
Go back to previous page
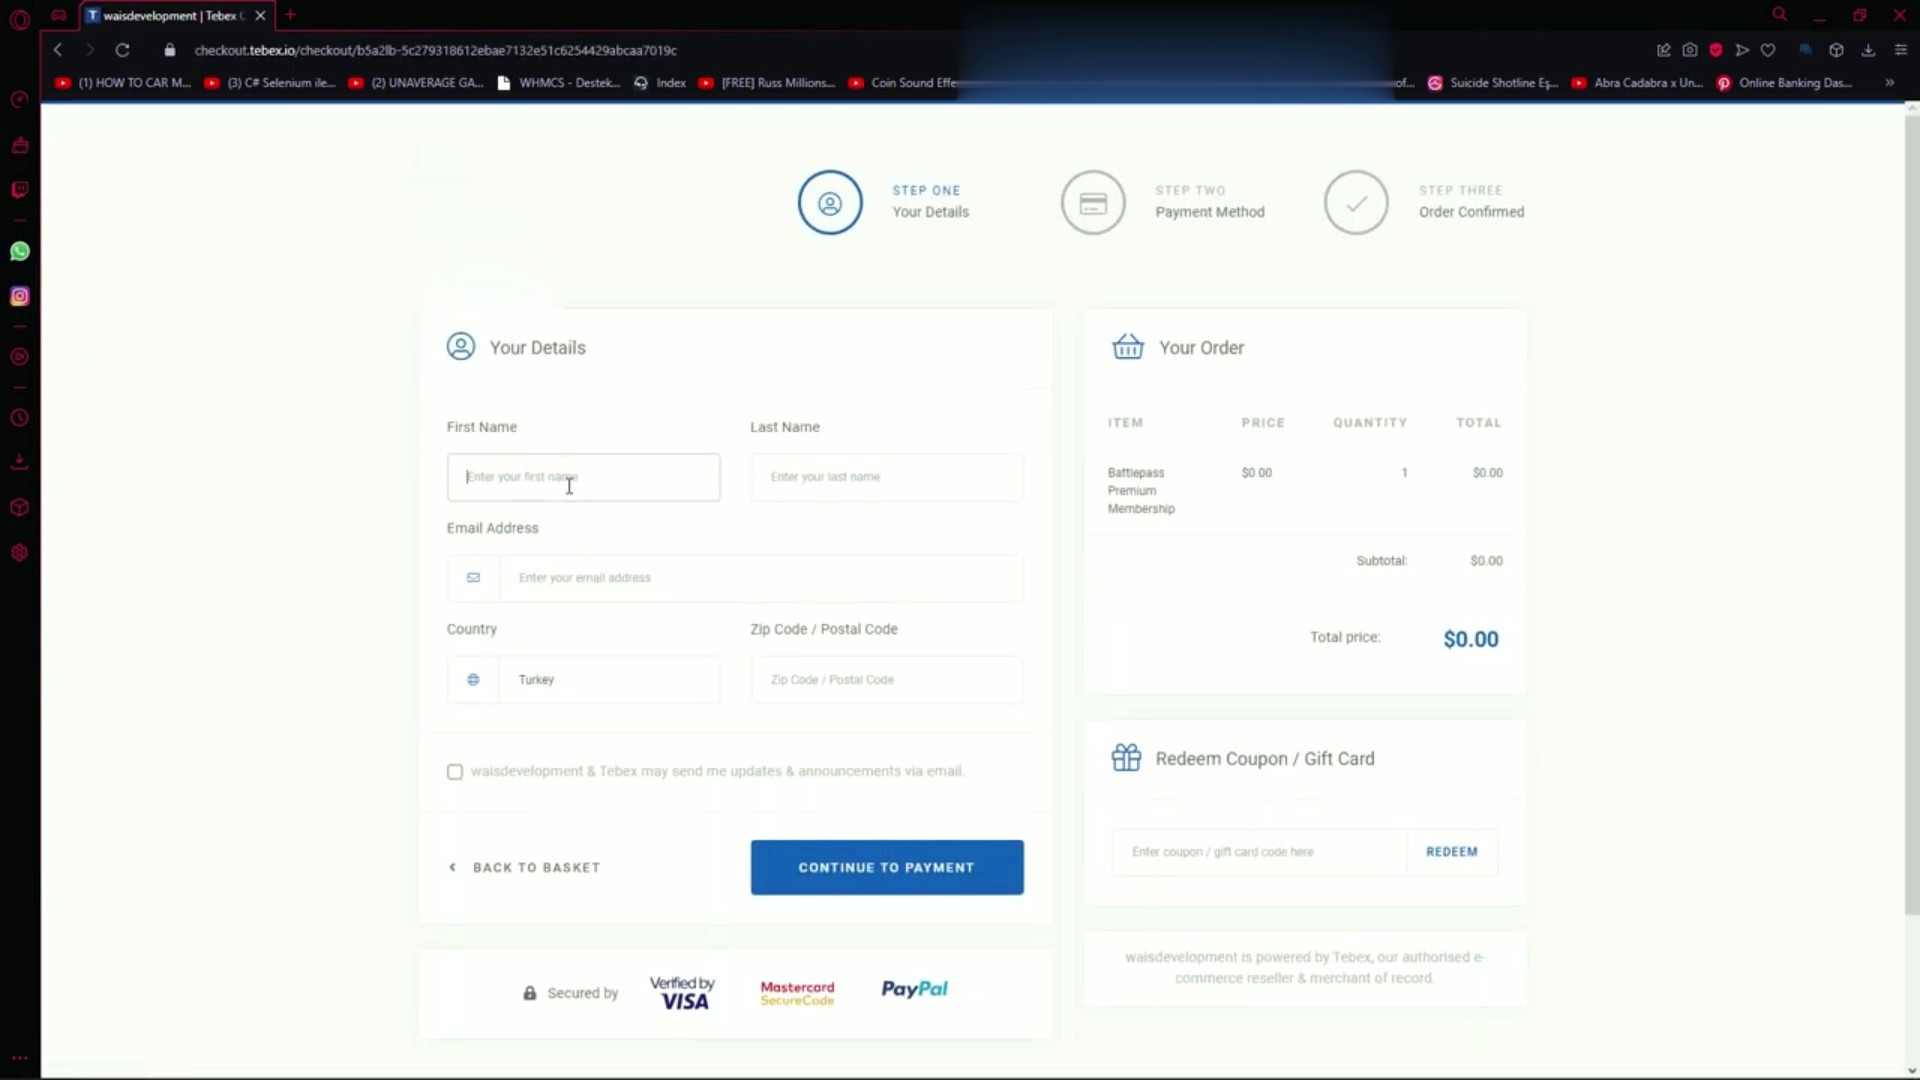click(x=58, y=50)
